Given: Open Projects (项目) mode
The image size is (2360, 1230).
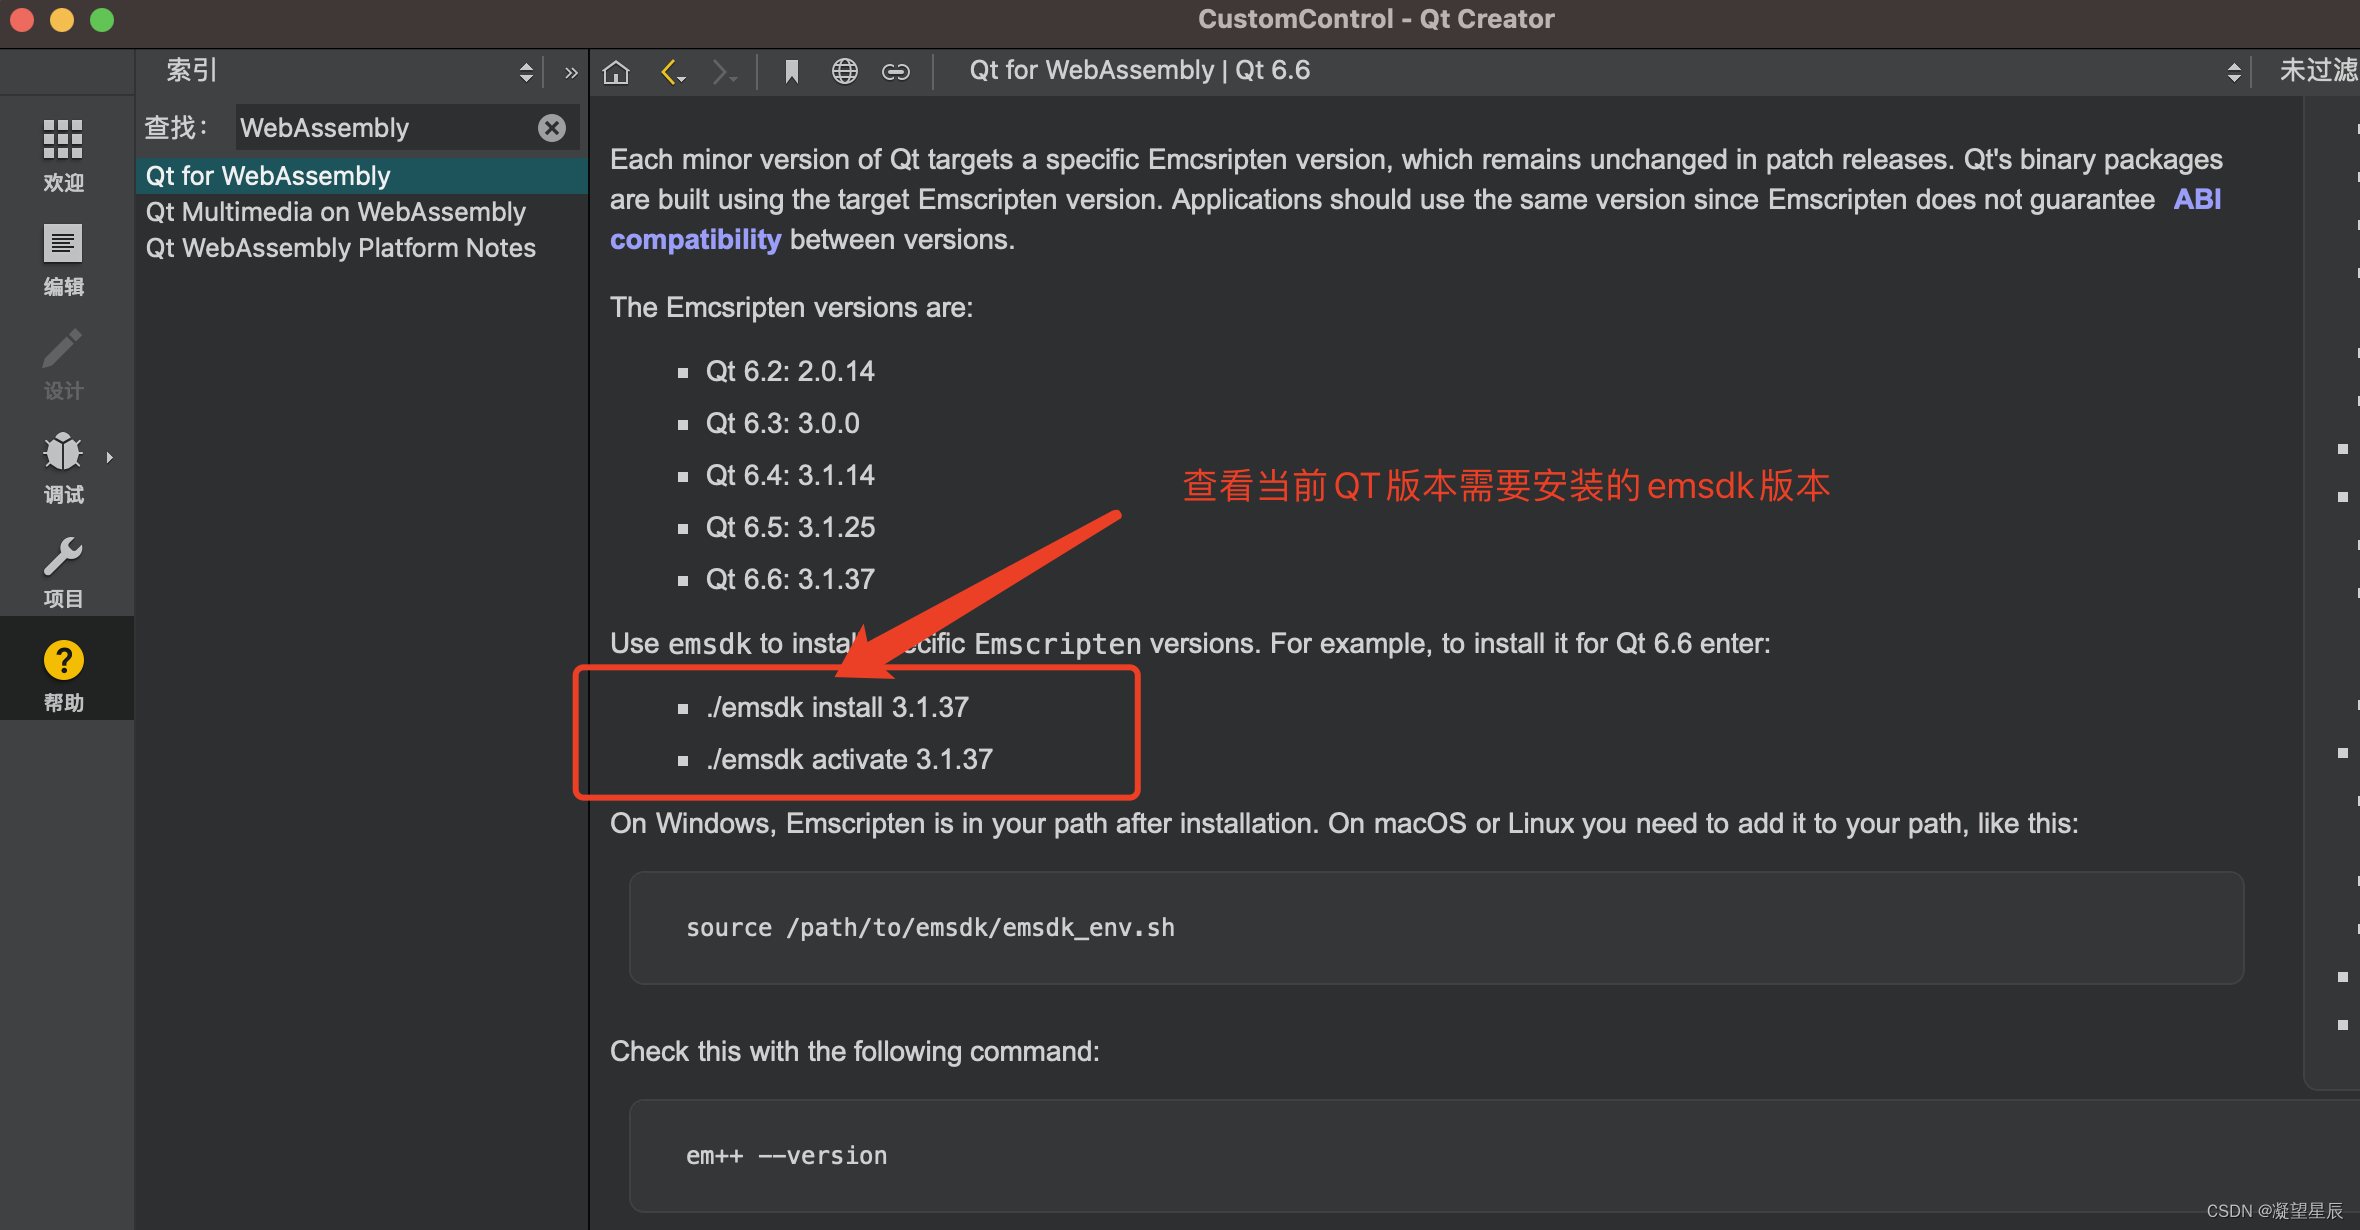Looking at the screenshot, I should tap(63, 570).
